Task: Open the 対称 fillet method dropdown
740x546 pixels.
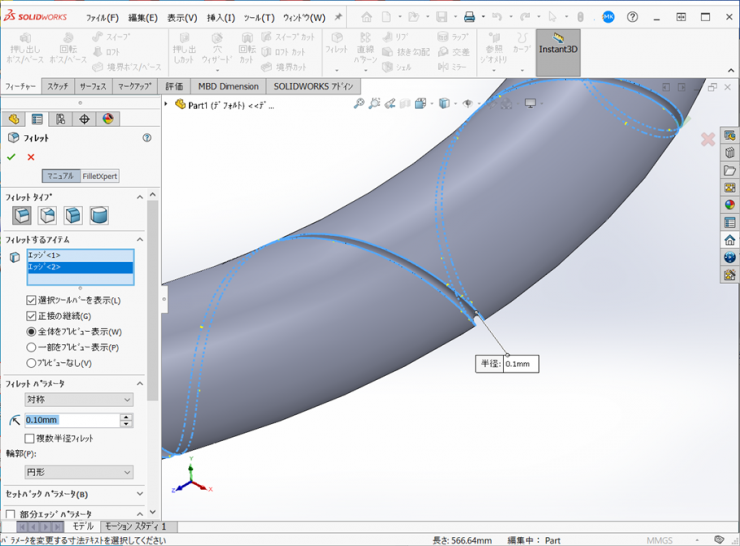Action: point(79,400)
